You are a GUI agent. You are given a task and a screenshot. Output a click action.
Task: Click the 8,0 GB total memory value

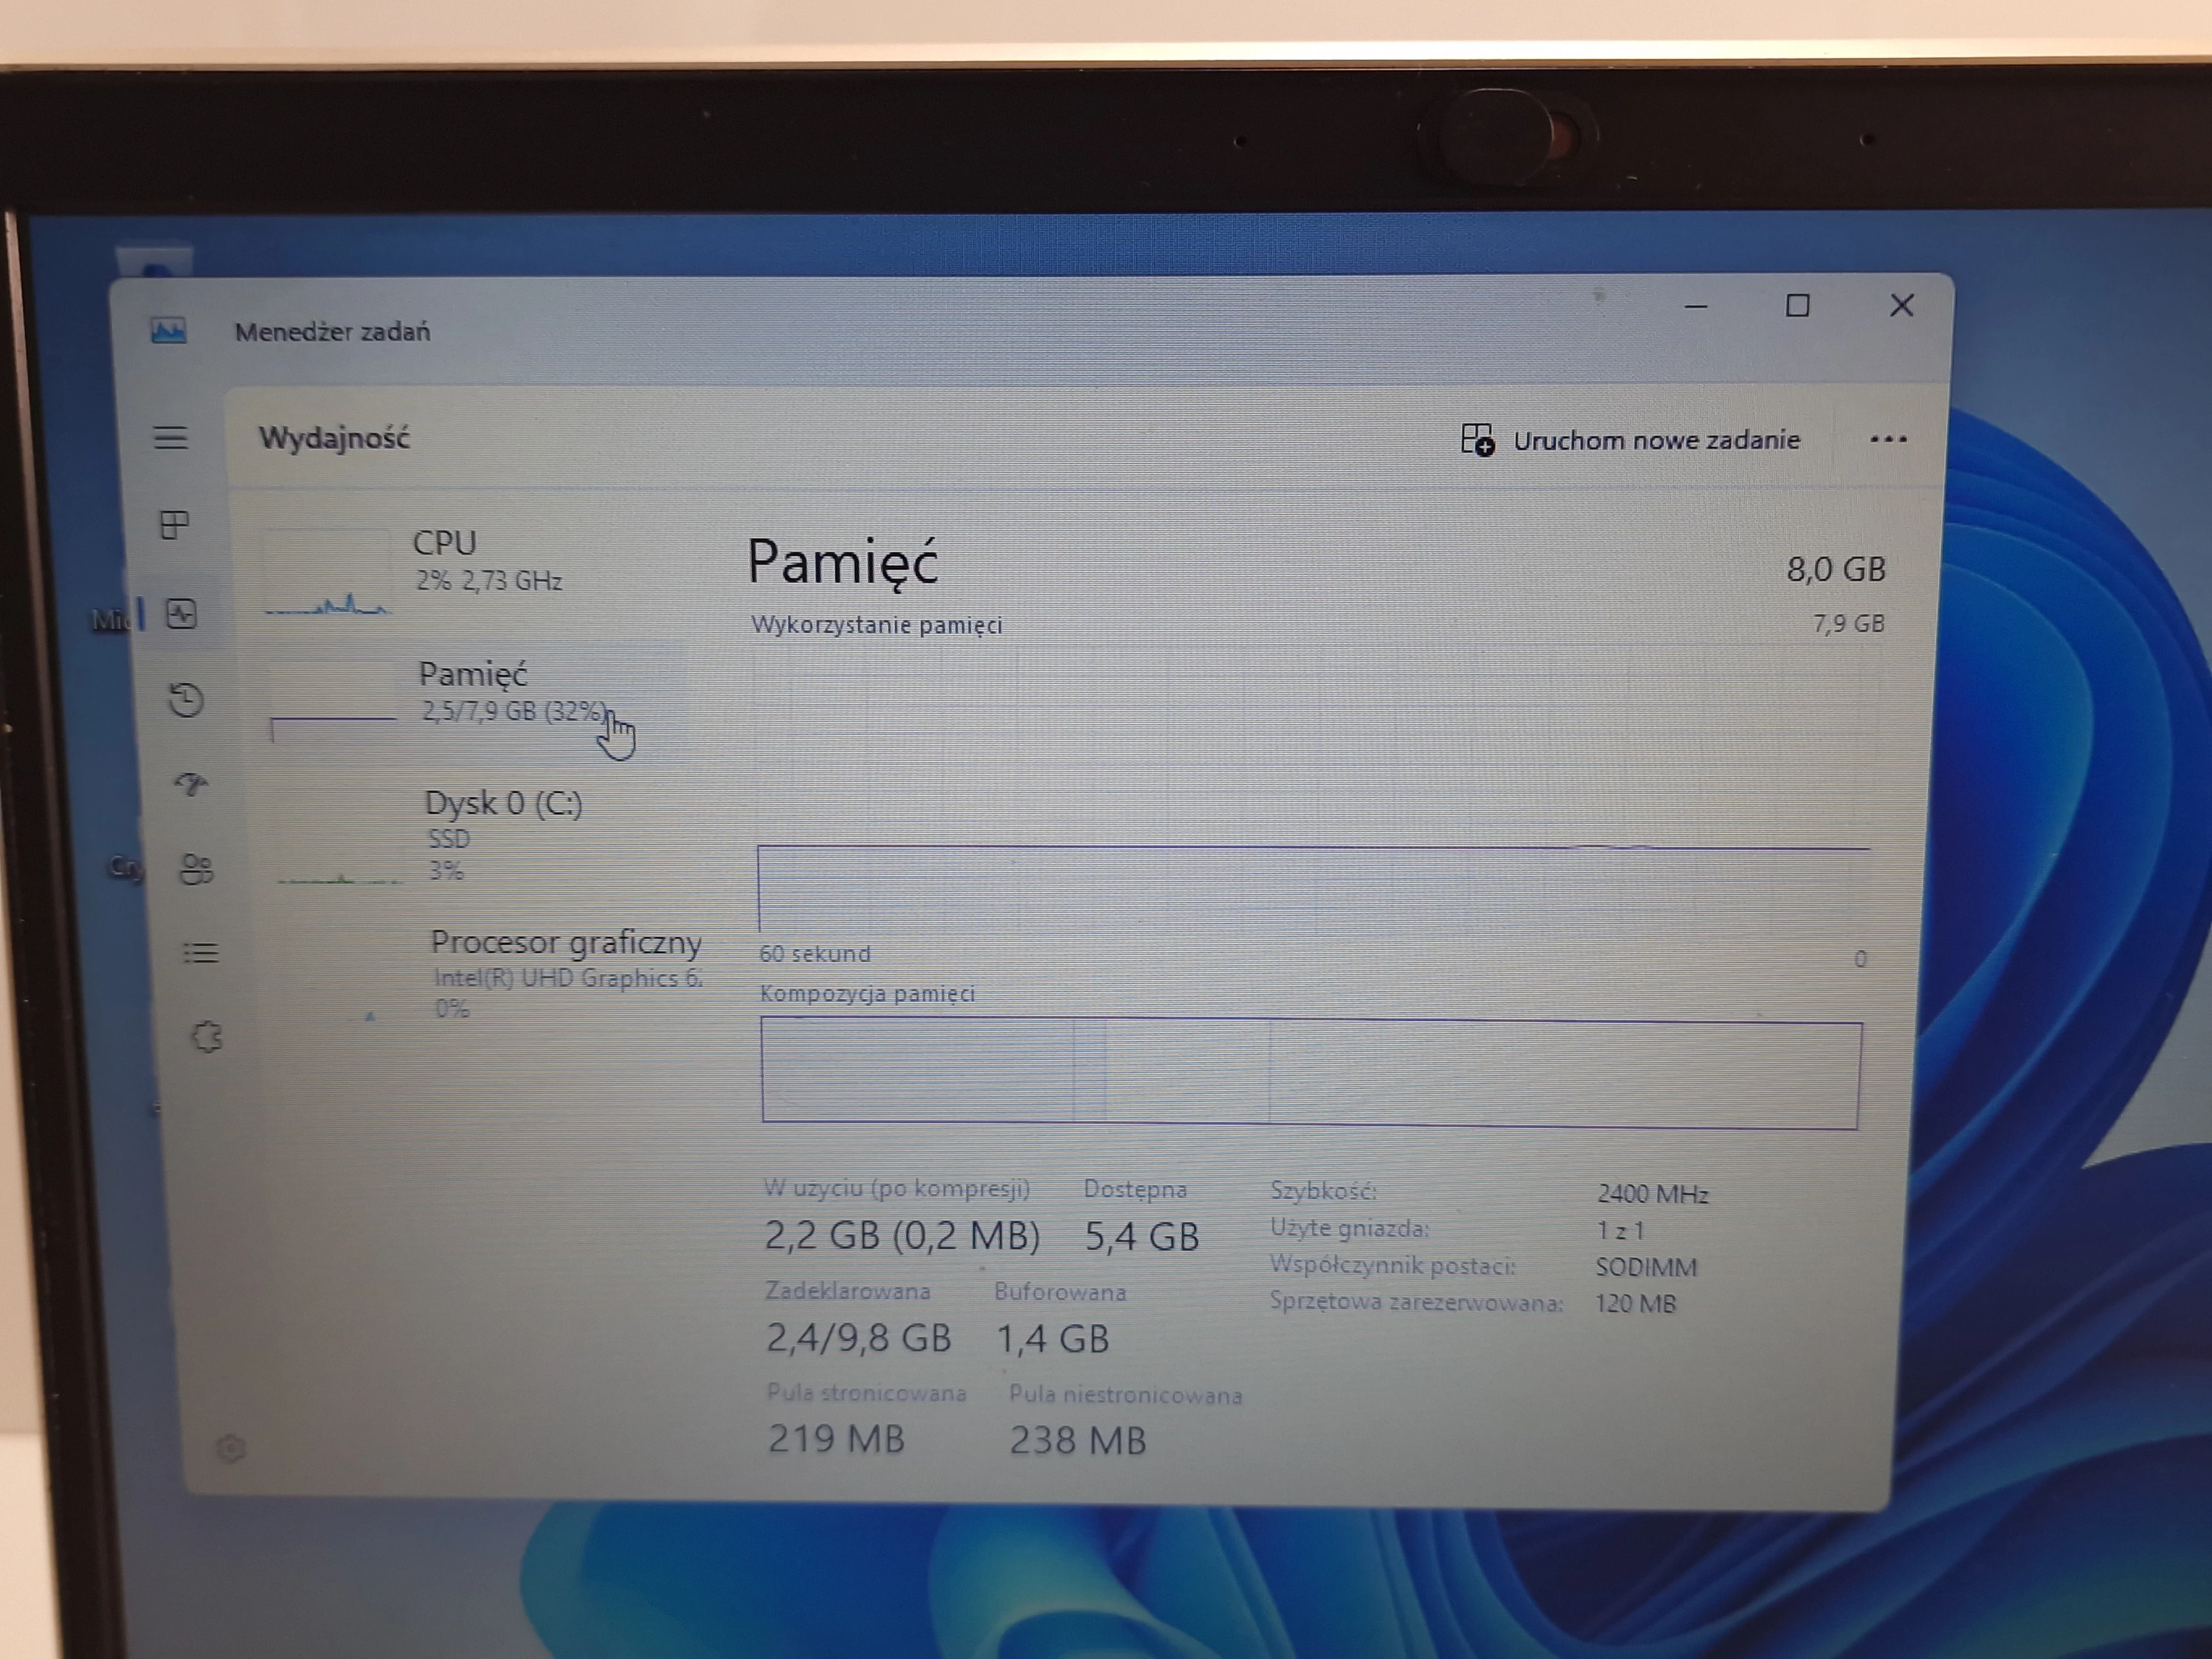click(1836, 569)
